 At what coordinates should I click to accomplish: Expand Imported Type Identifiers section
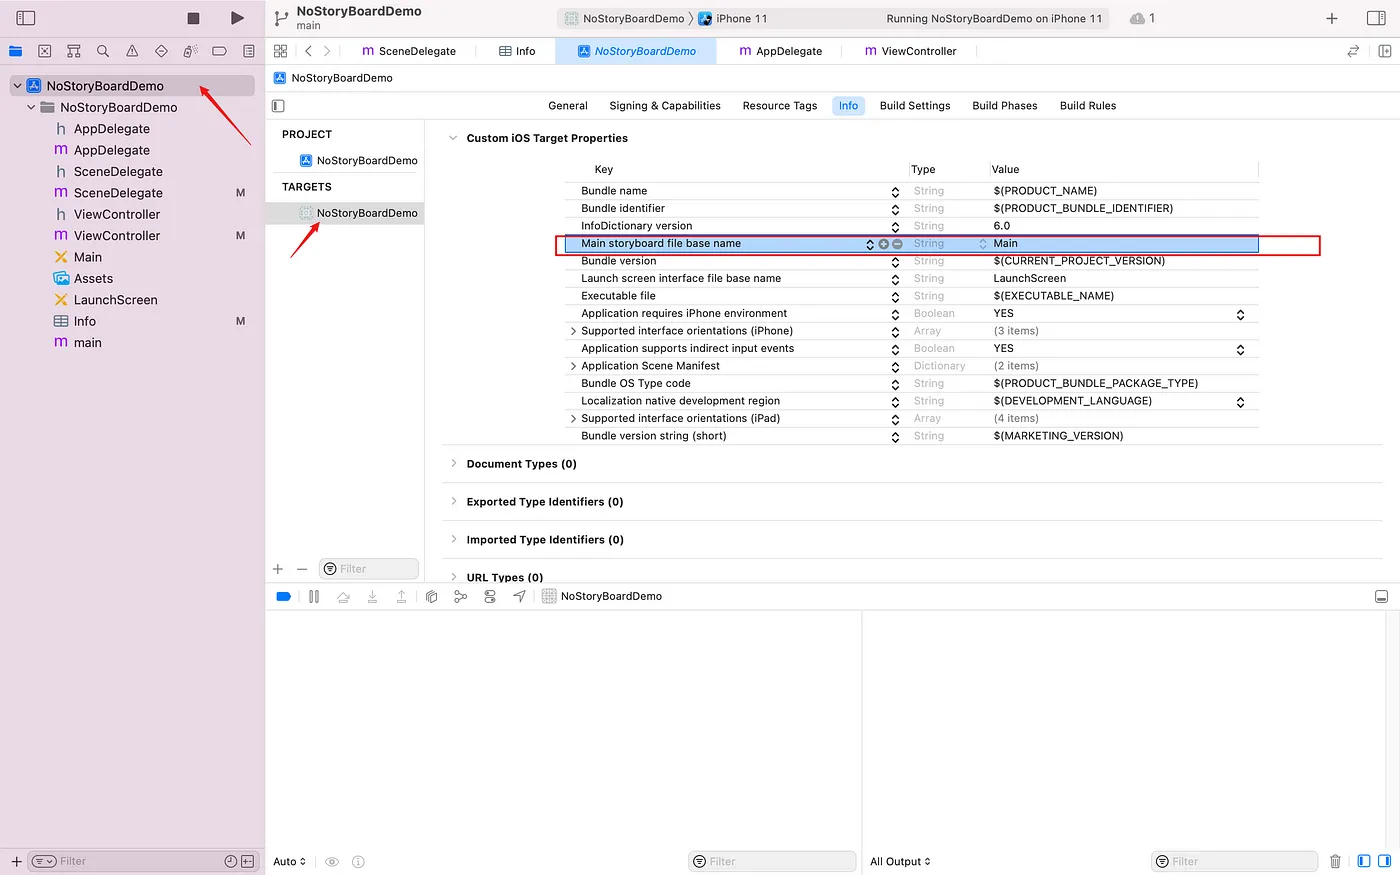coord(453,539)
